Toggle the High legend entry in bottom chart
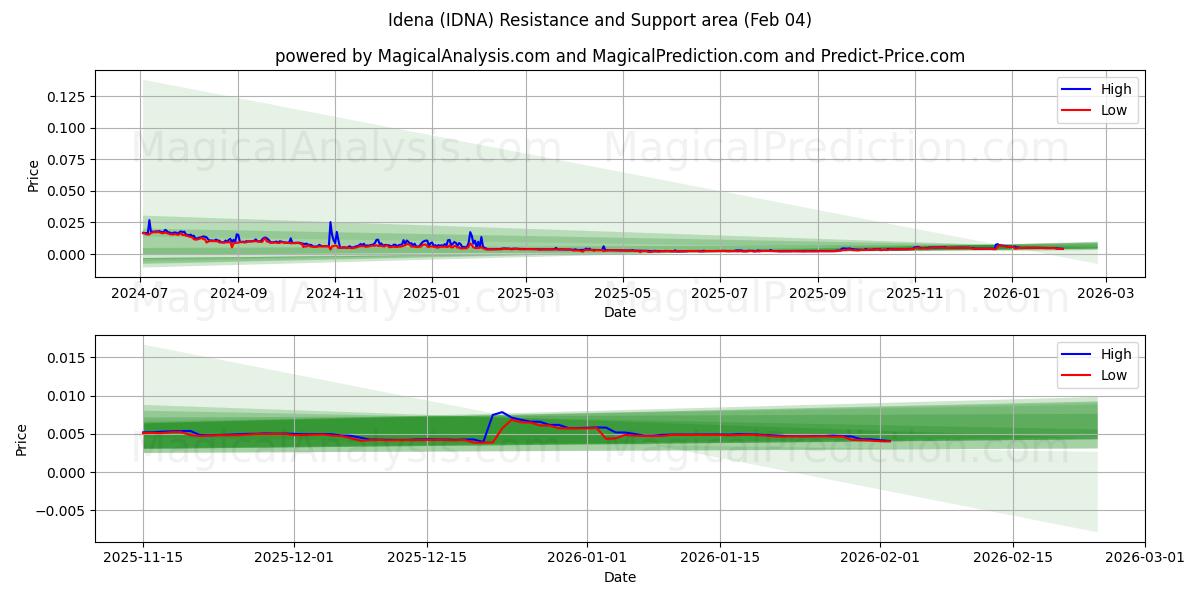Image resolution: width=1200 pixels, height=600 pixels. pos(1097,354)
